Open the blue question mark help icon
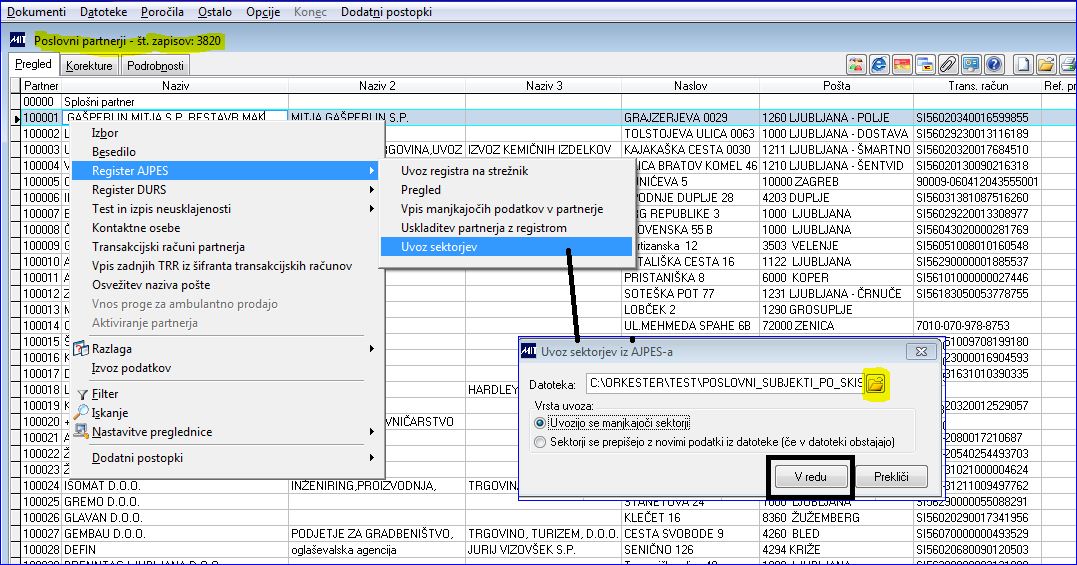Image resolution: width=1077 pixels, height=565 pixels. pyautogui.click(x=993, y=65)
